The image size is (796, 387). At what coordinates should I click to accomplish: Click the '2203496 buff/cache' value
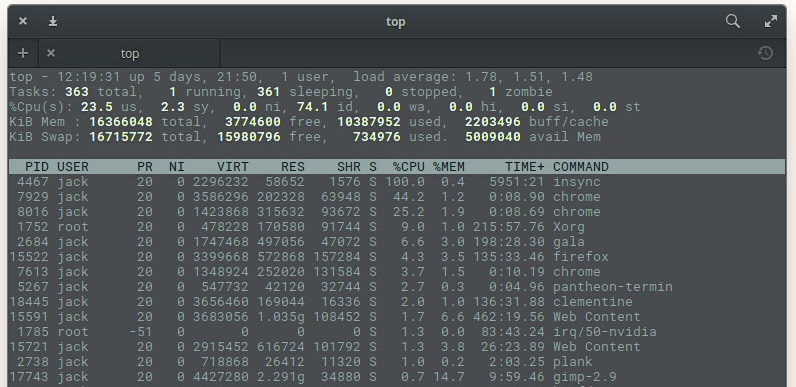(x=537, y=122)
